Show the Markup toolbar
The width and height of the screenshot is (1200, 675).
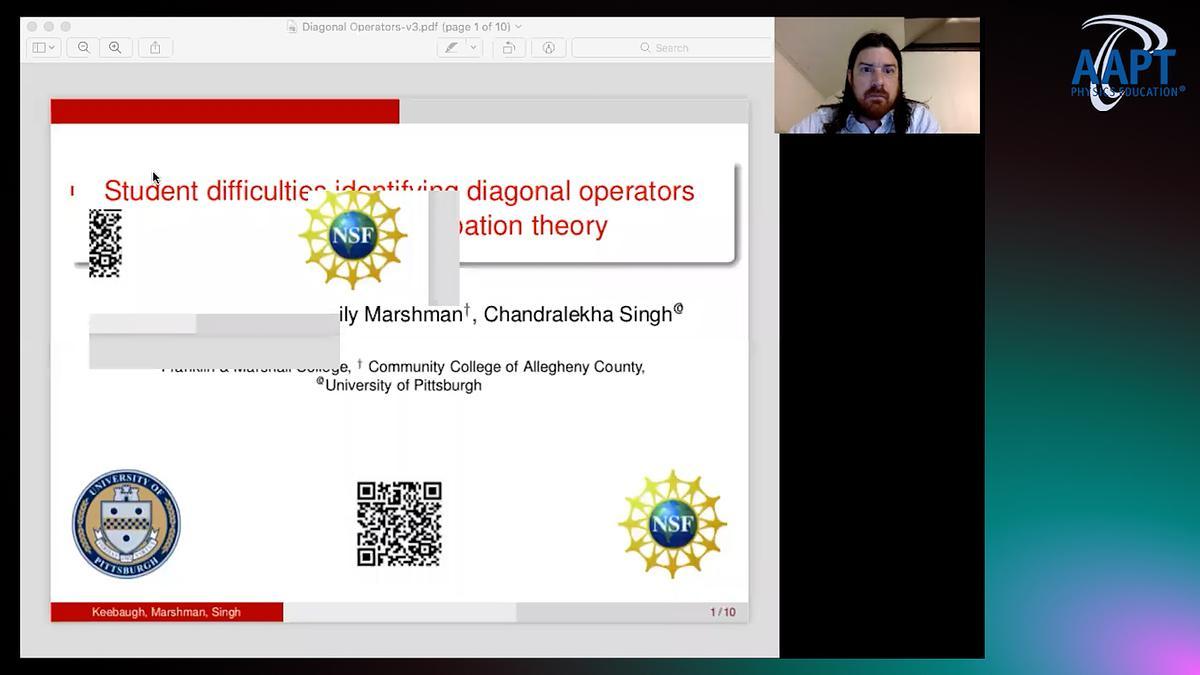point(548,47)
